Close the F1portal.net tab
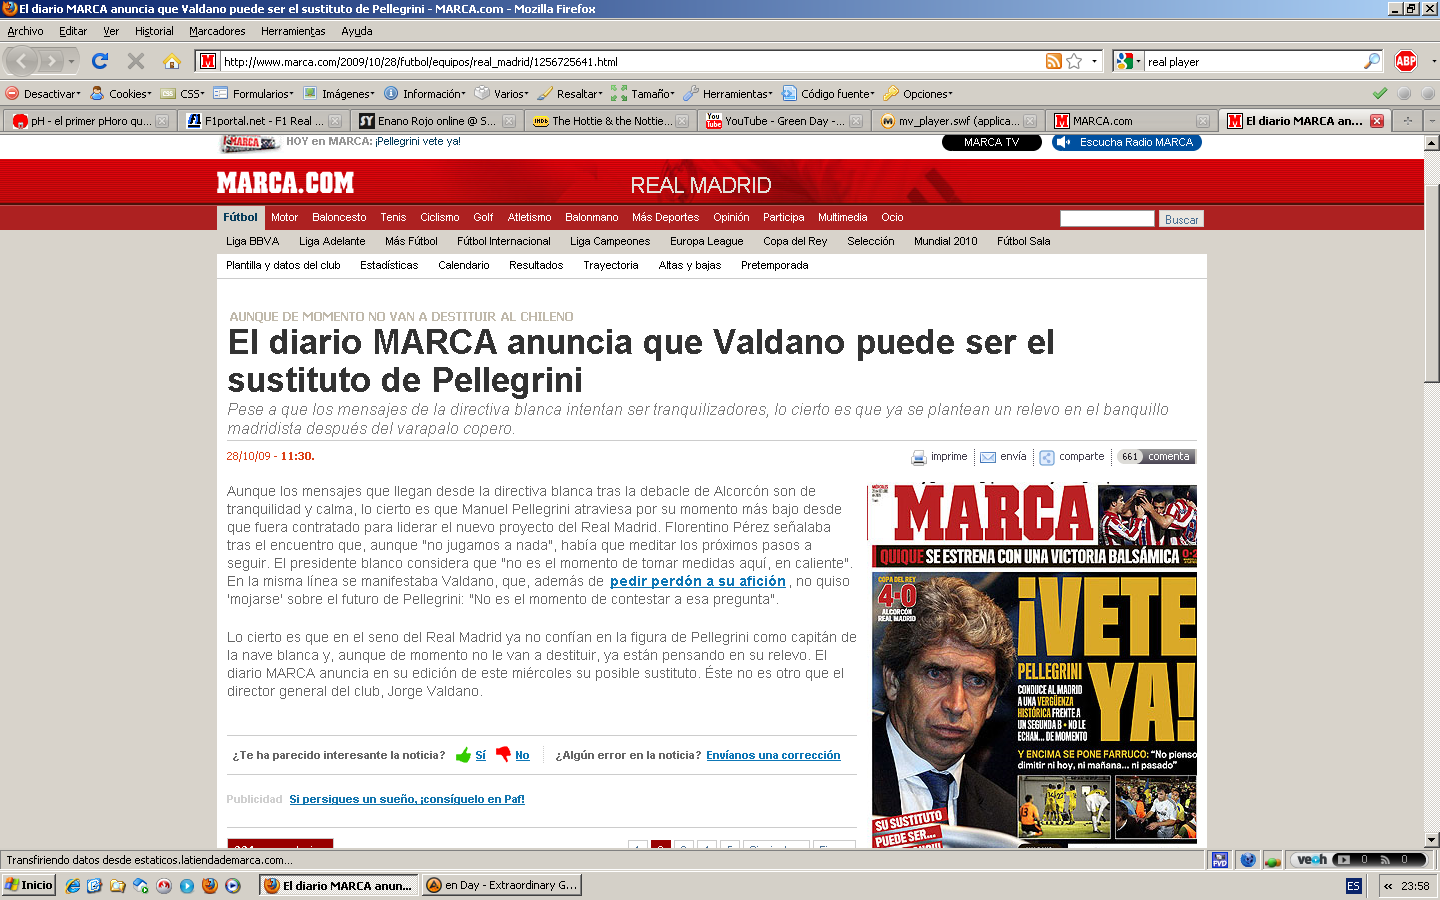The image size is (1440, 900). [x=335, y=121]
